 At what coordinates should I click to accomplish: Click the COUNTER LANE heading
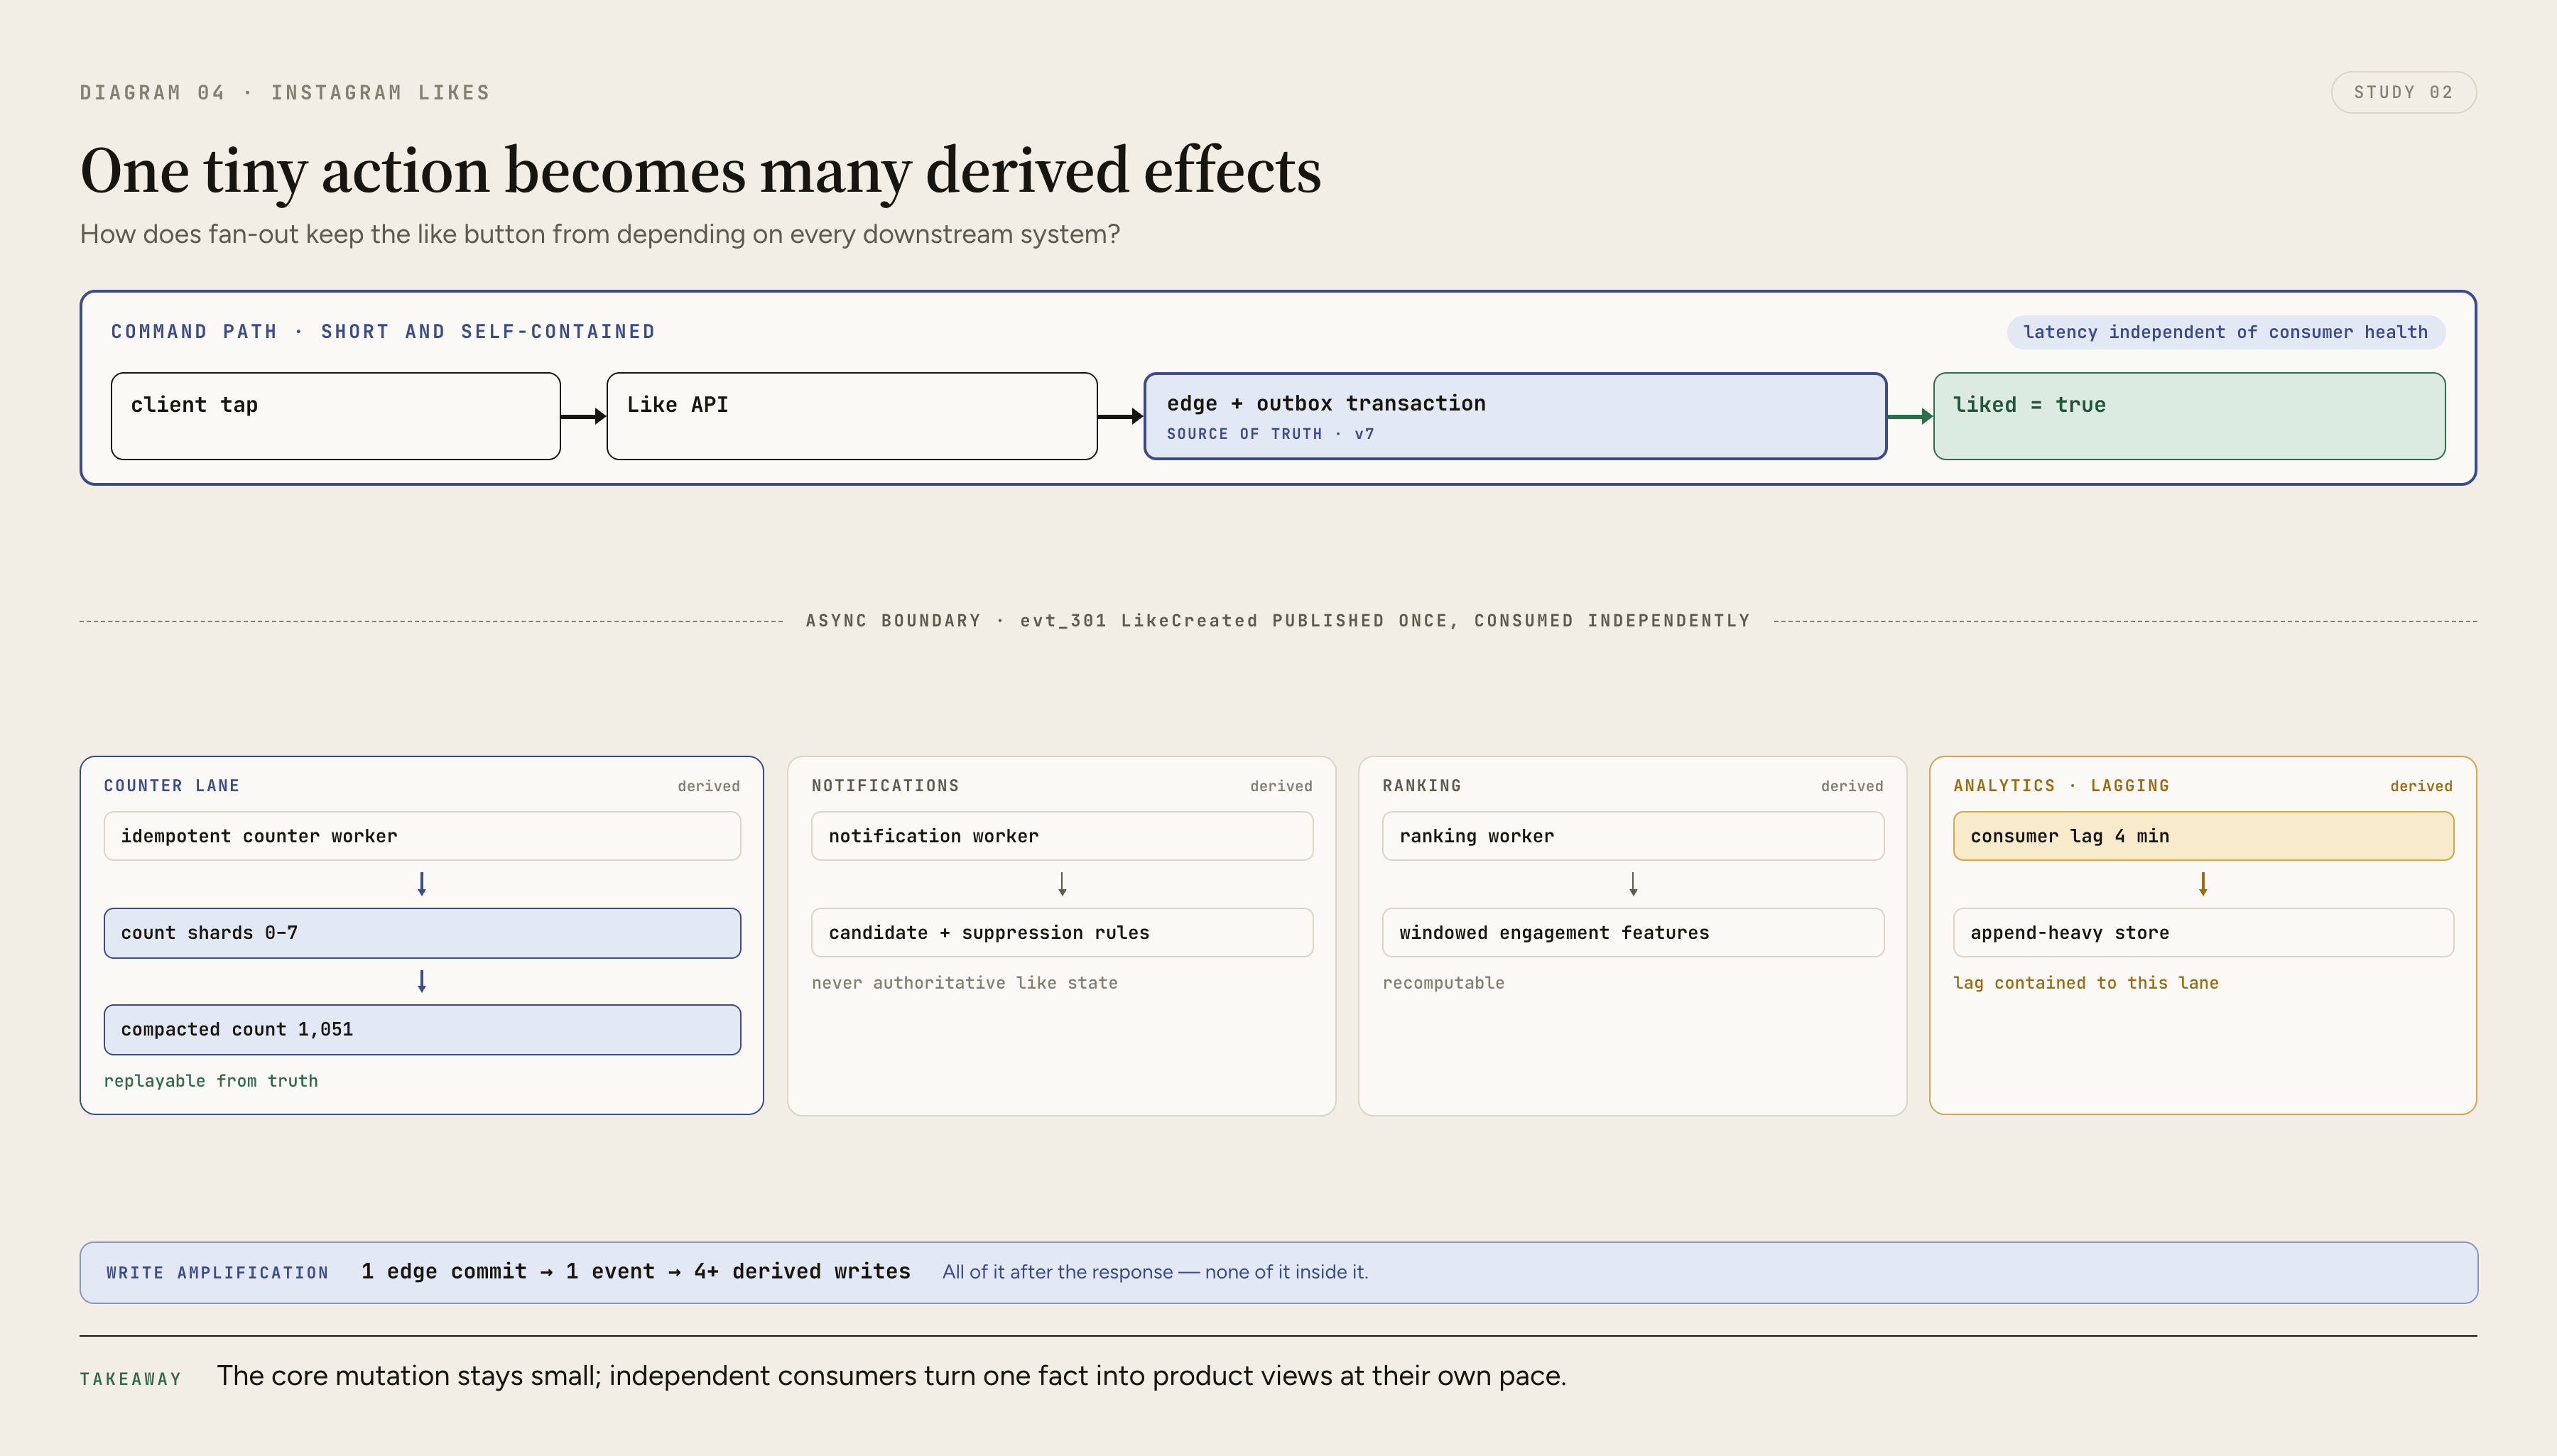[x=172, y=786]
